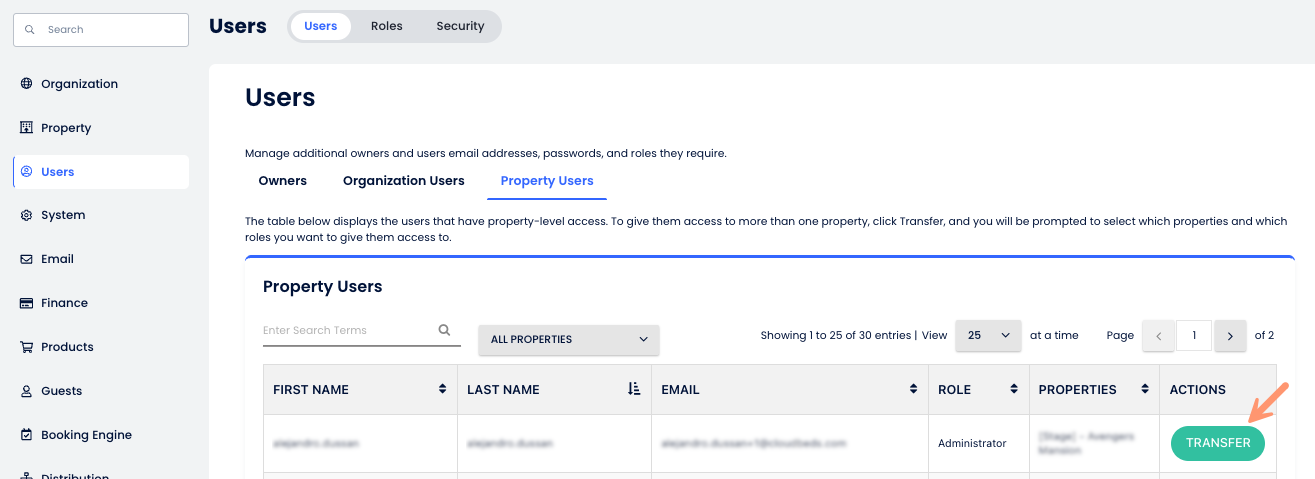Click the Enter Search Terms field

(x=345, y=330)
